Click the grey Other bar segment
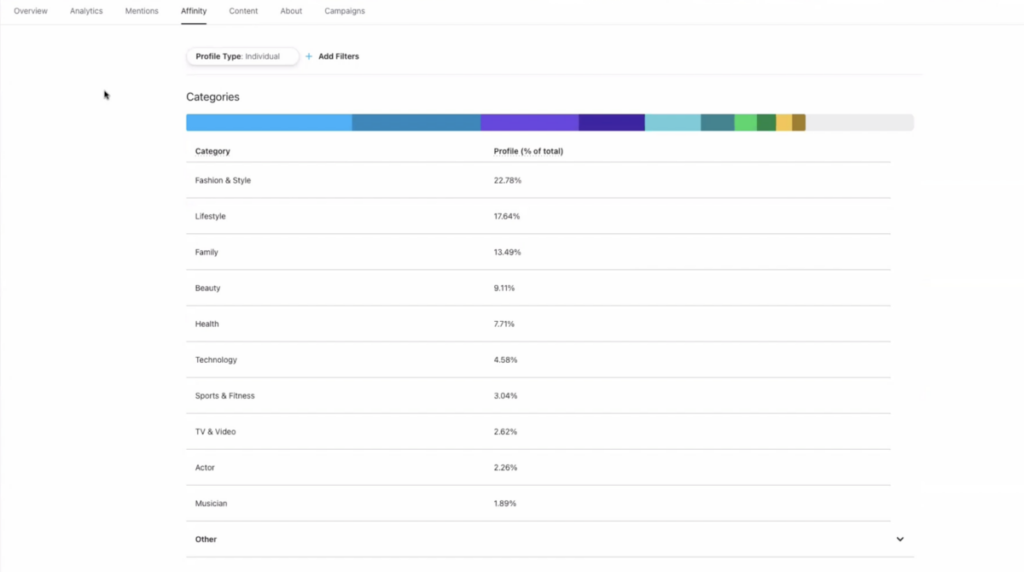 coord(860,122)
